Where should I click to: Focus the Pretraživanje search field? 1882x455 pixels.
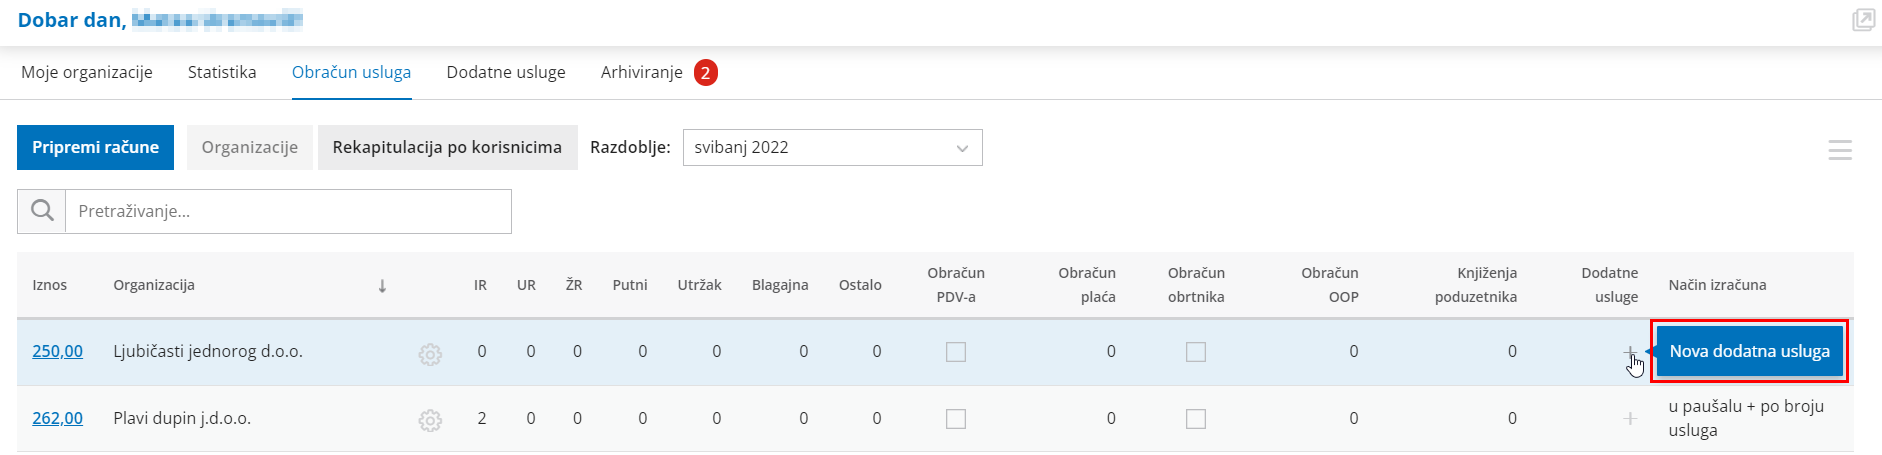(288, 211)
